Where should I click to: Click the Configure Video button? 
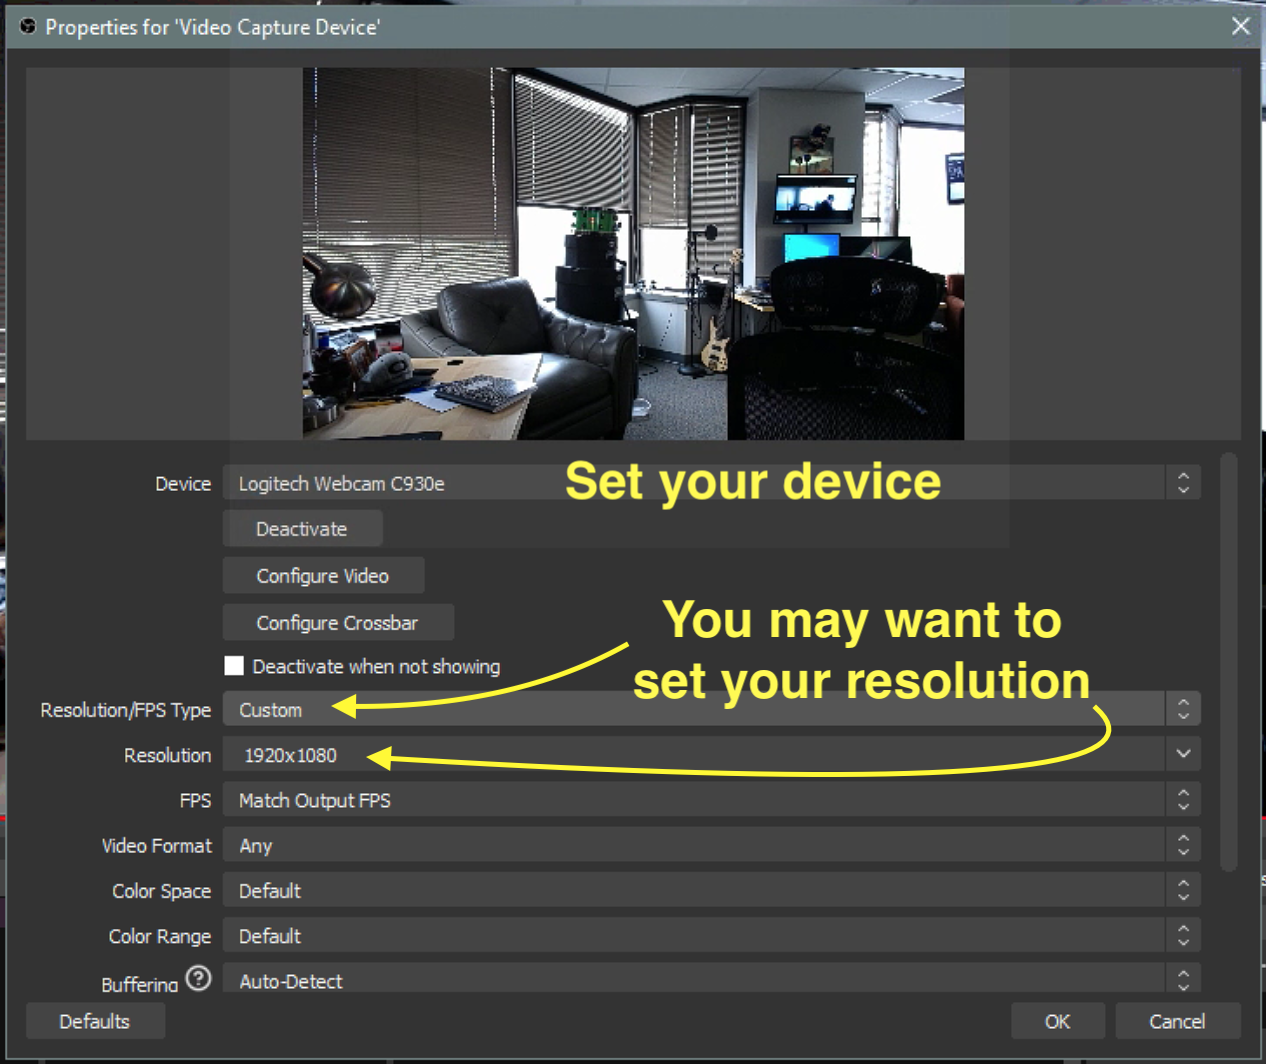(x=323, y=576)
